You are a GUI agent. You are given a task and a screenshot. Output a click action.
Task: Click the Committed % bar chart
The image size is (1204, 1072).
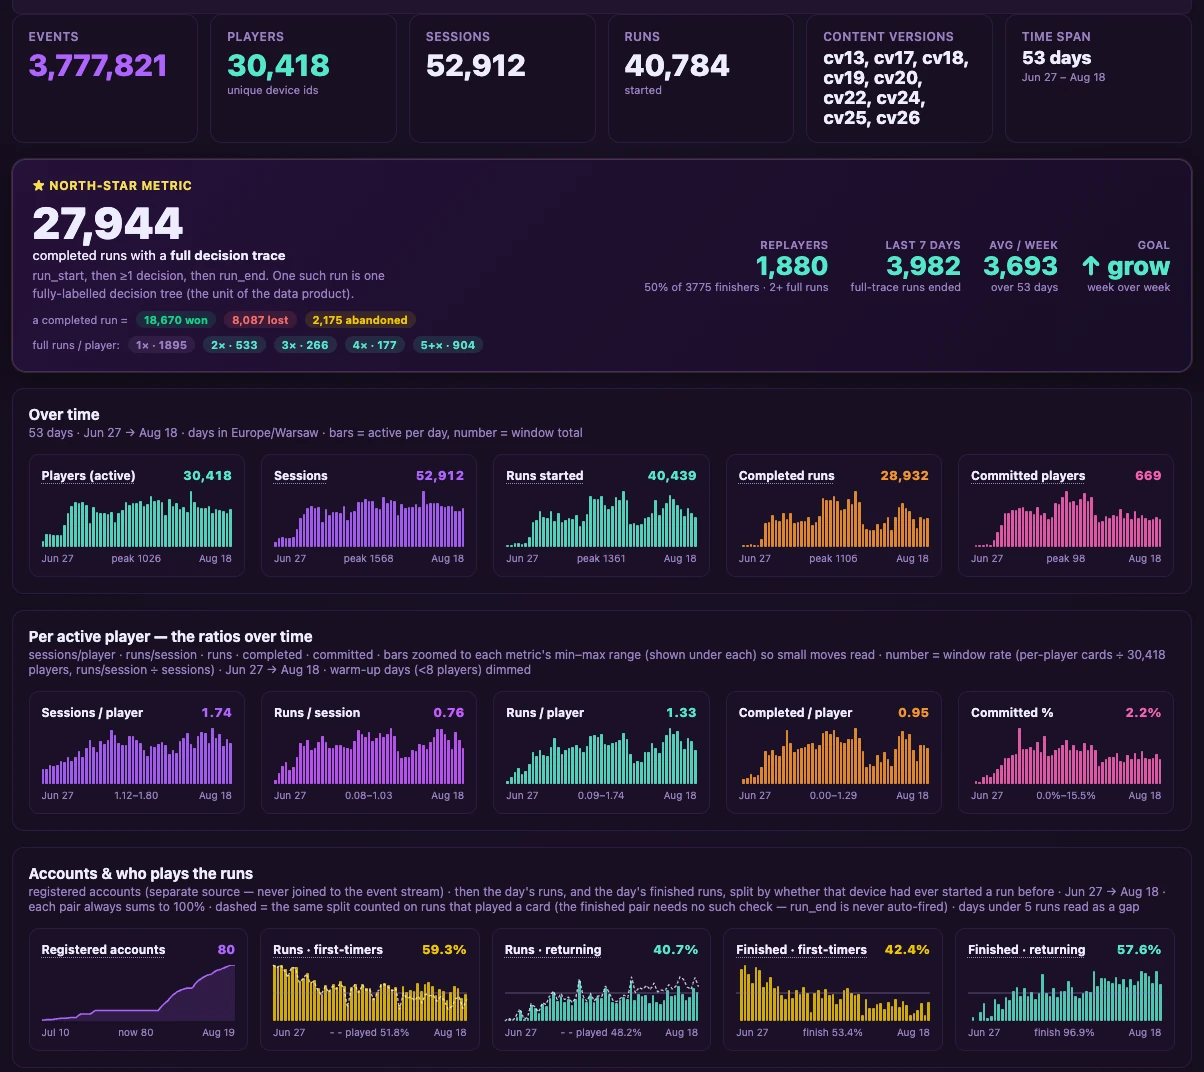1066,756
